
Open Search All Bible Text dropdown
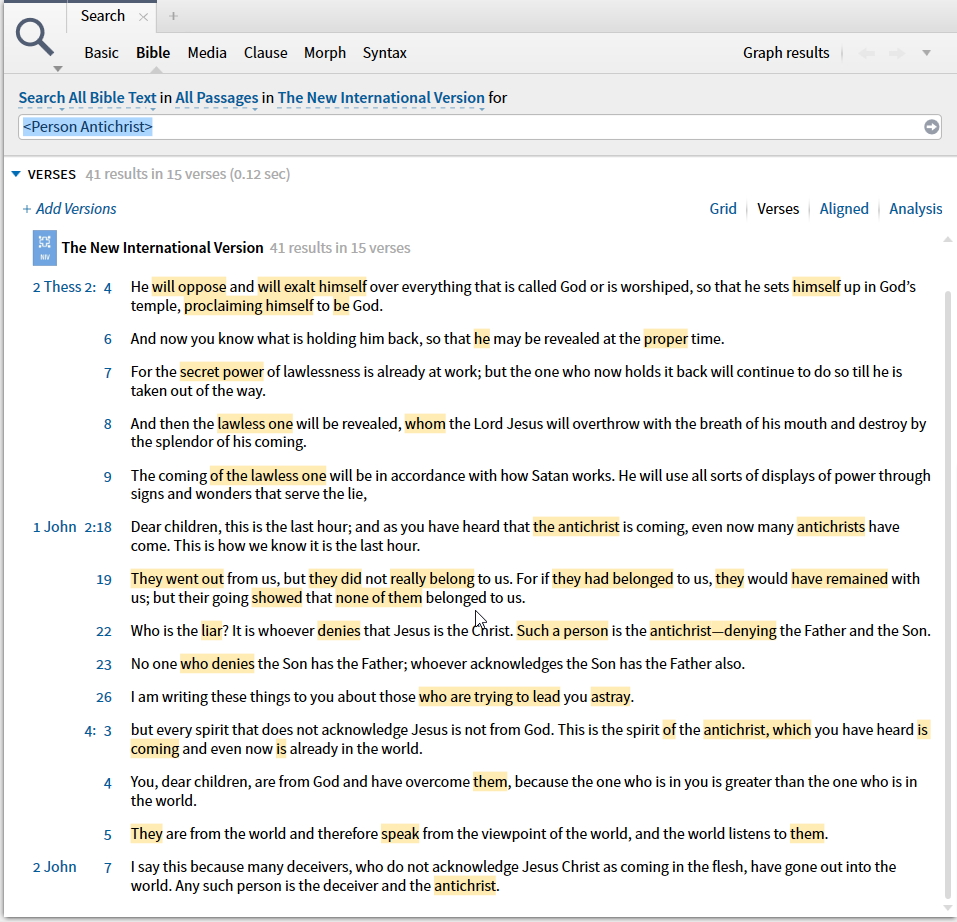click(87, 98)
